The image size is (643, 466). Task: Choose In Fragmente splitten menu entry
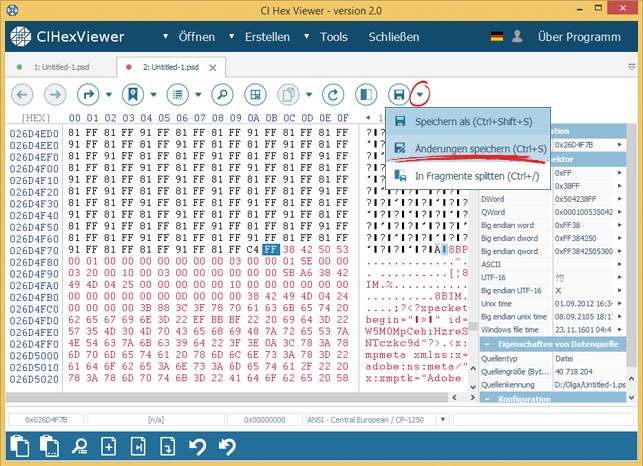point(468,176)
